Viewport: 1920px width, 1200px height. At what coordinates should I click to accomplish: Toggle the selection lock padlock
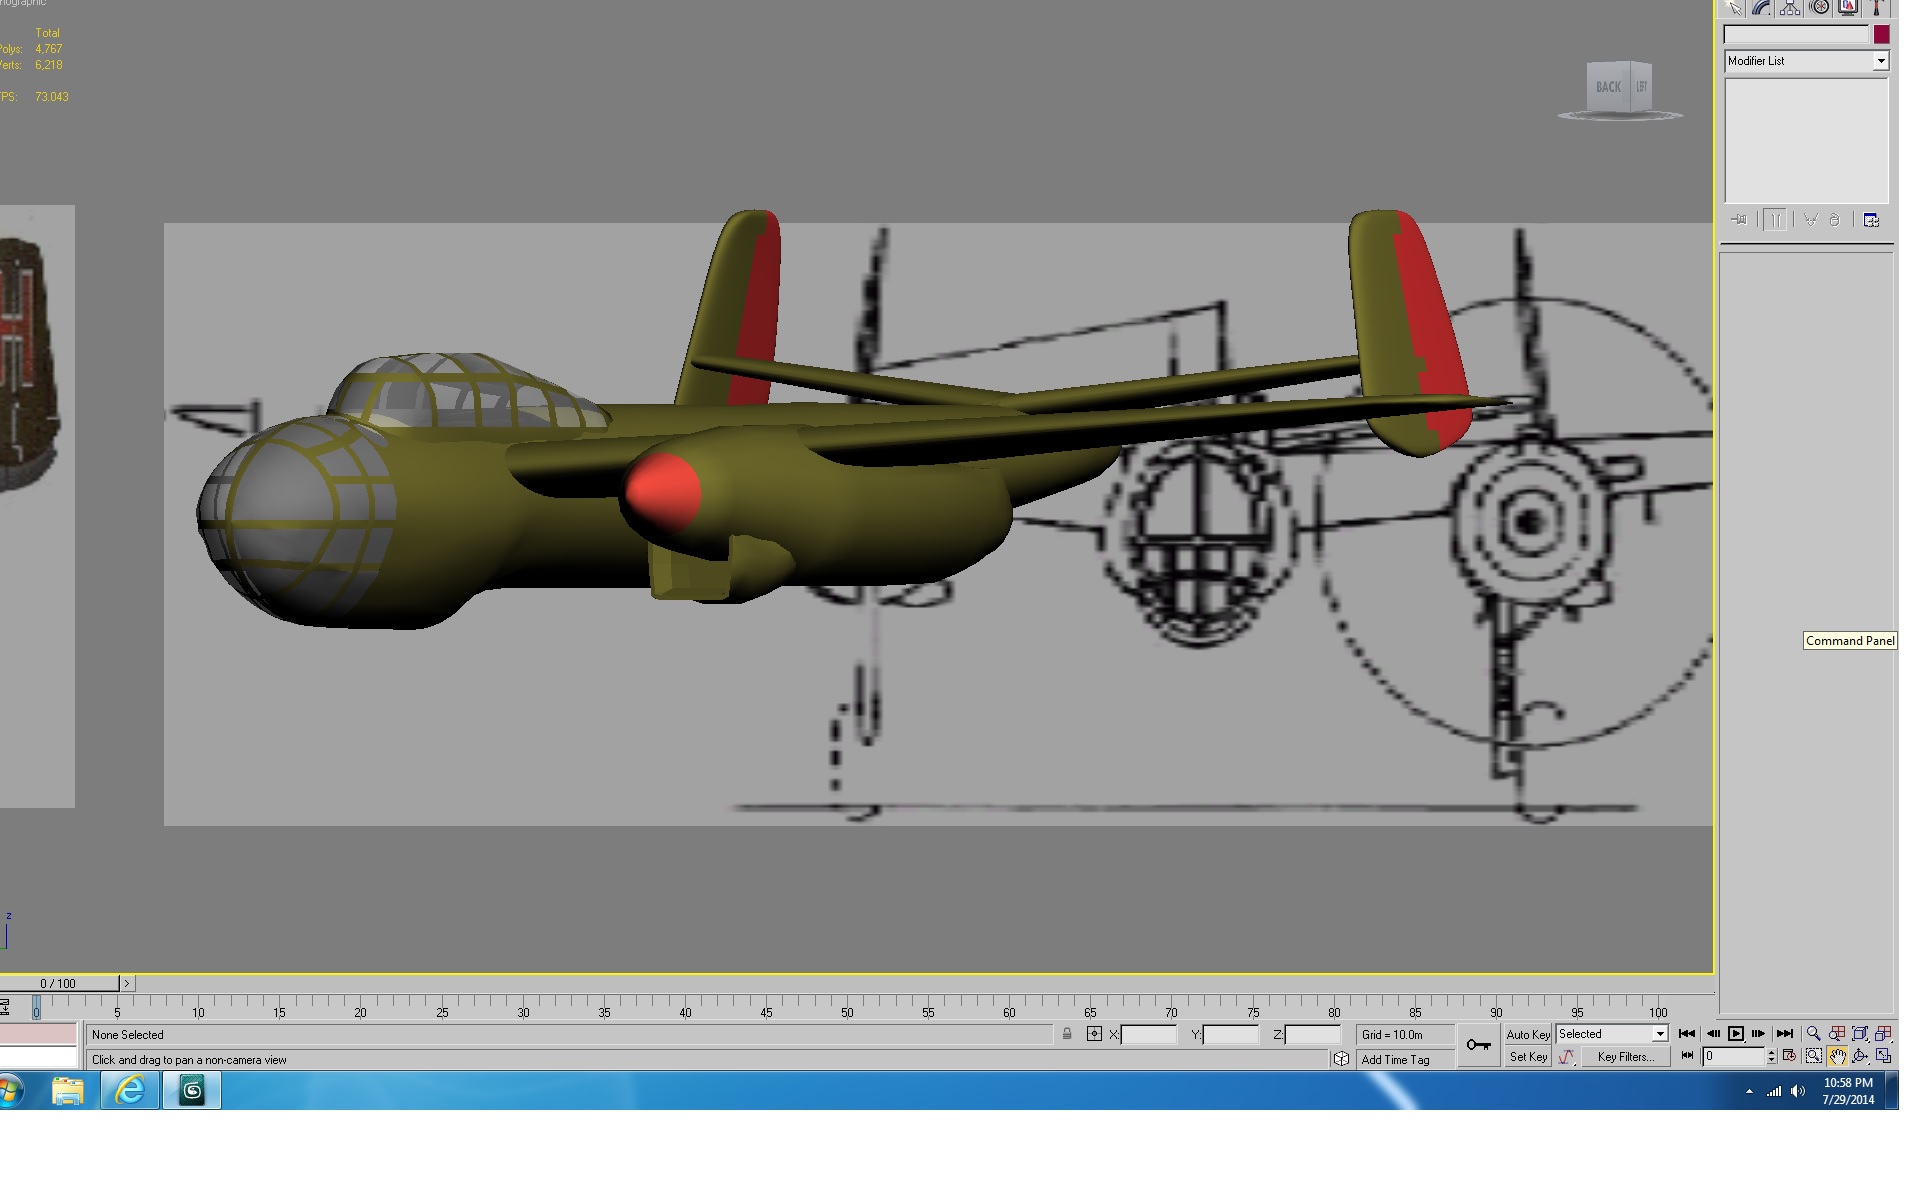pos(1067,1034)
